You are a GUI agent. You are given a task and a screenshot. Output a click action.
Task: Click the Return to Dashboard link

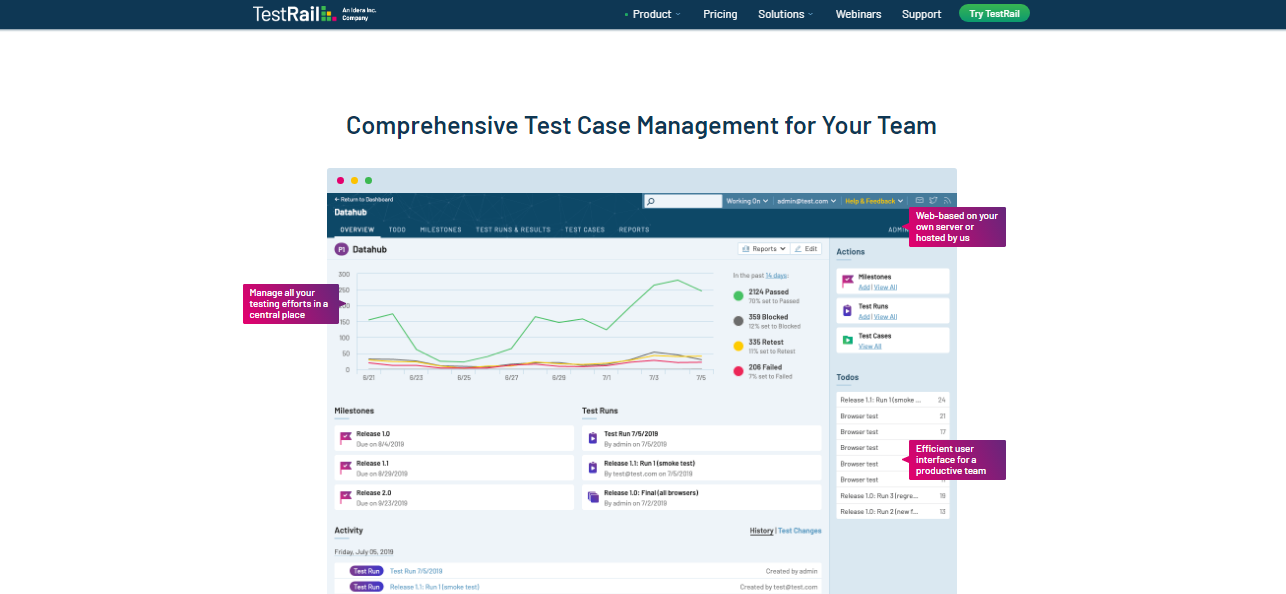point(364,200)
